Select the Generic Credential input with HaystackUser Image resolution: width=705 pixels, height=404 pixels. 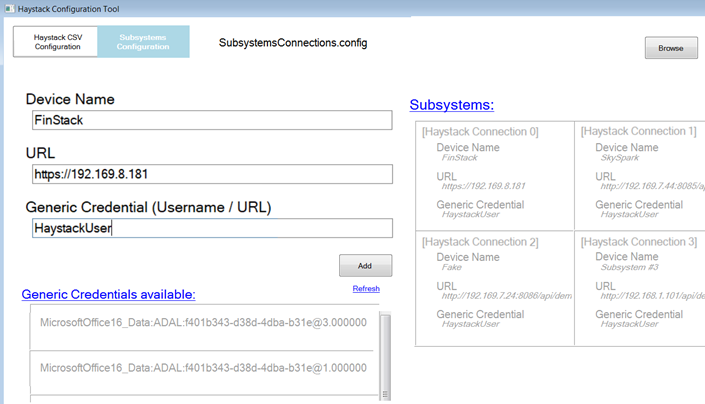pos(211,228)
